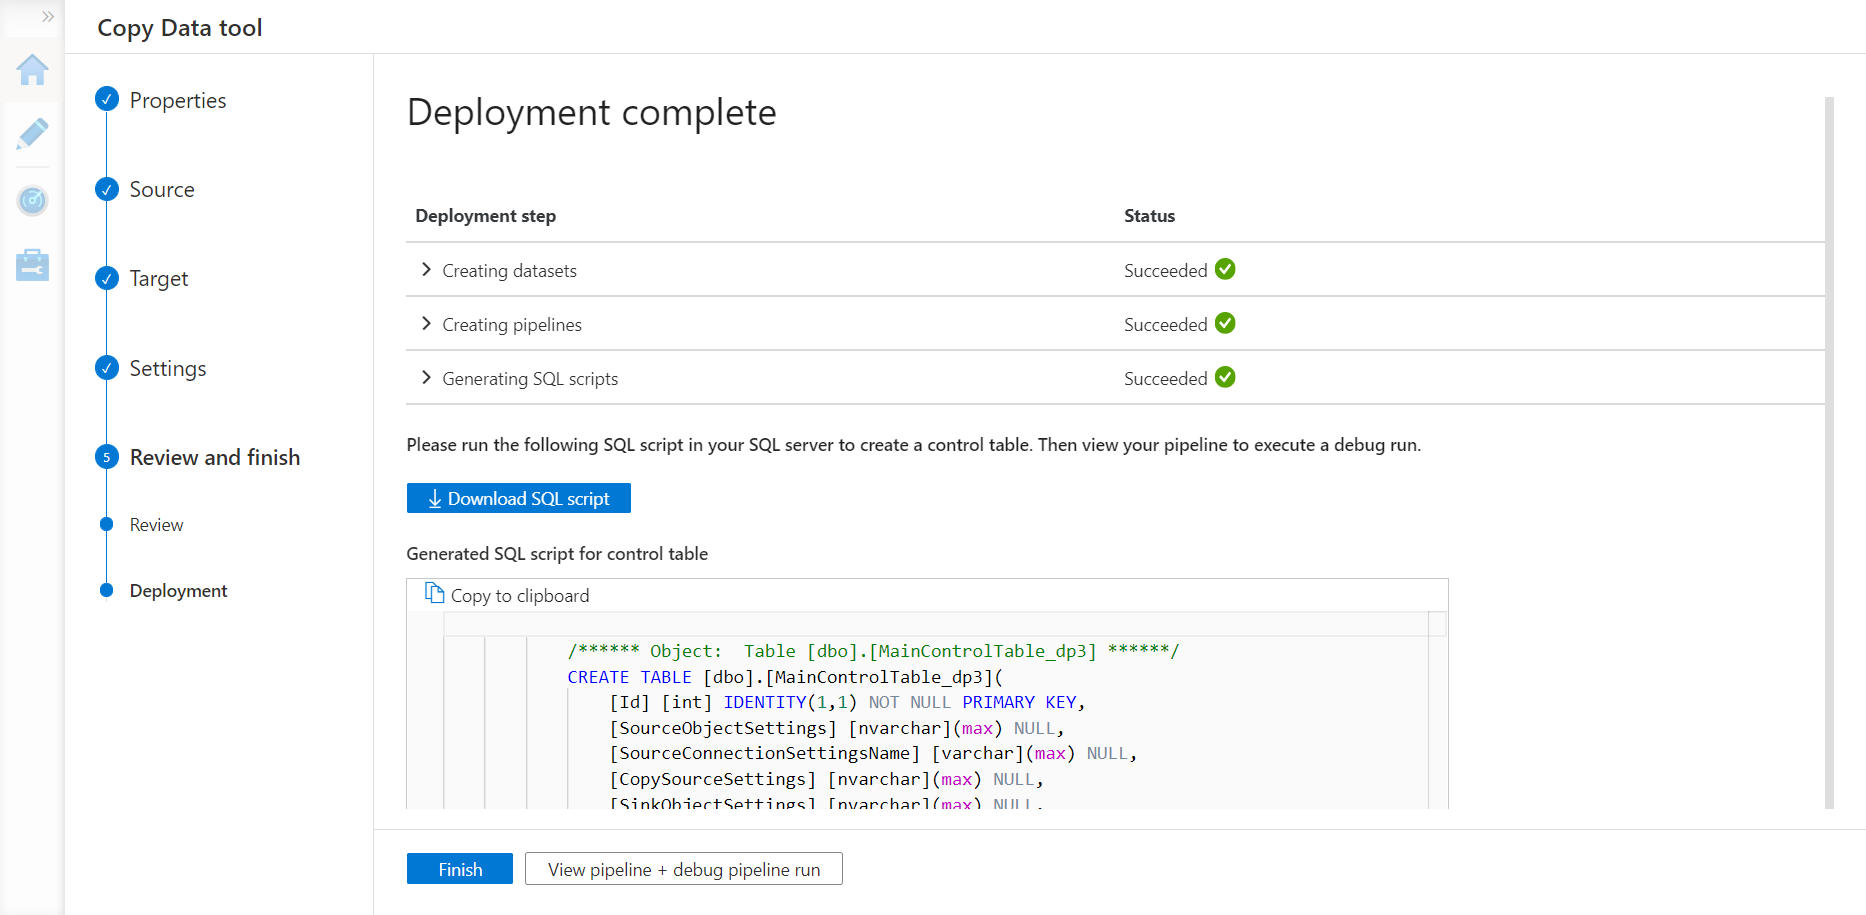Go to the Target step

(158, 279)
